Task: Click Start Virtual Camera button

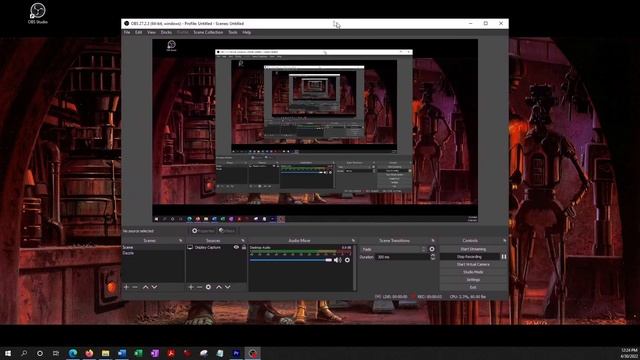Action: 473,264
